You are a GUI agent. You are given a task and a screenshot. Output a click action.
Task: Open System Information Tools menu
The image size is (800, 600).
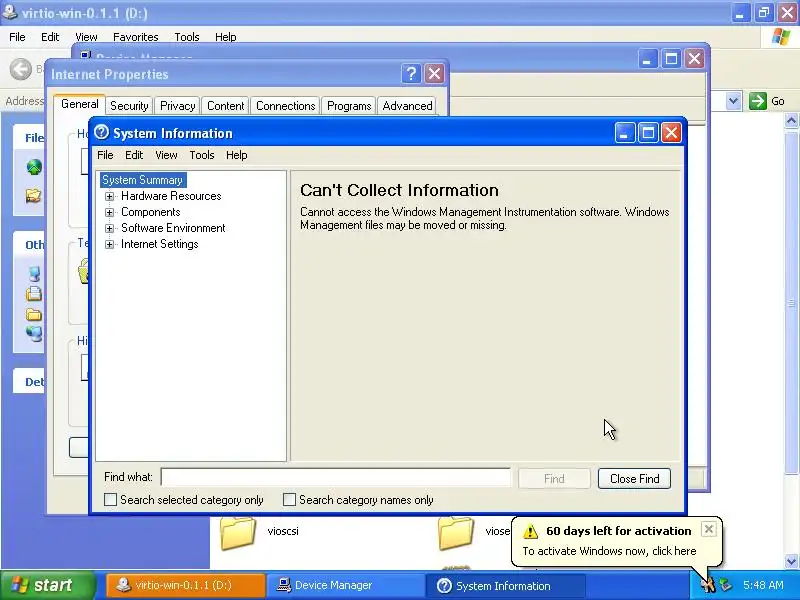tap(202, 155)
